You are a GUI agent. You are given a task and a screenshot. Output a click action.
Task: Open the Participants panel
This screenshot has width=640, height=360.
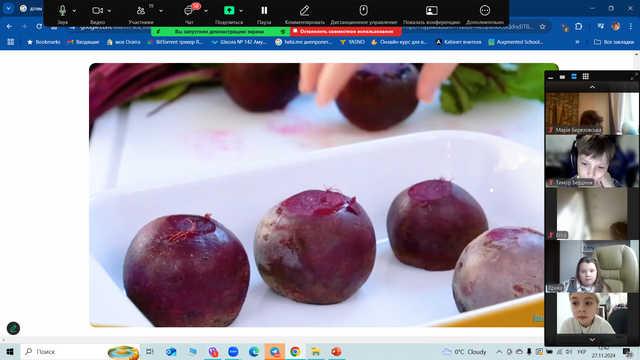(x=141, y=11)
